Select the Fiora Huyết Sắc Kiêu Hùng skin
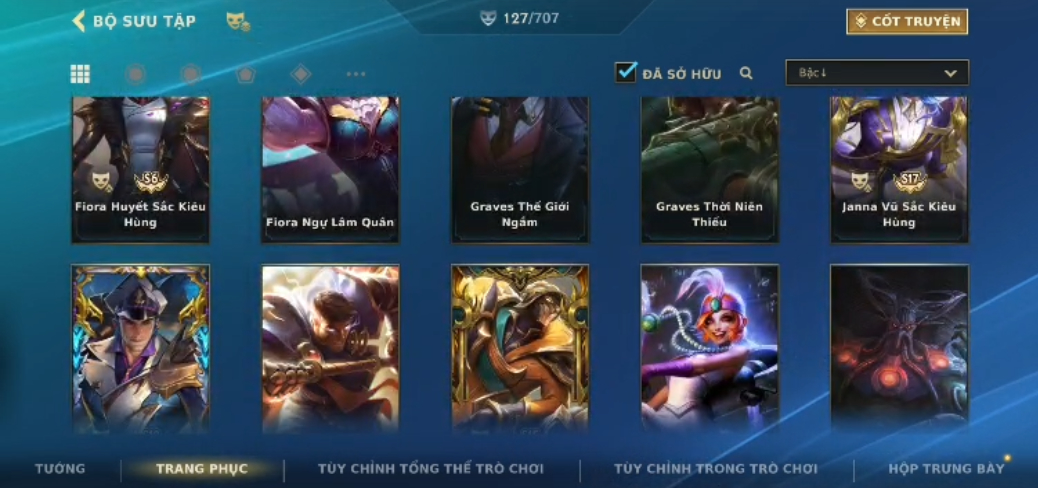Screen dimensions: 1038x488 point(140,170)
